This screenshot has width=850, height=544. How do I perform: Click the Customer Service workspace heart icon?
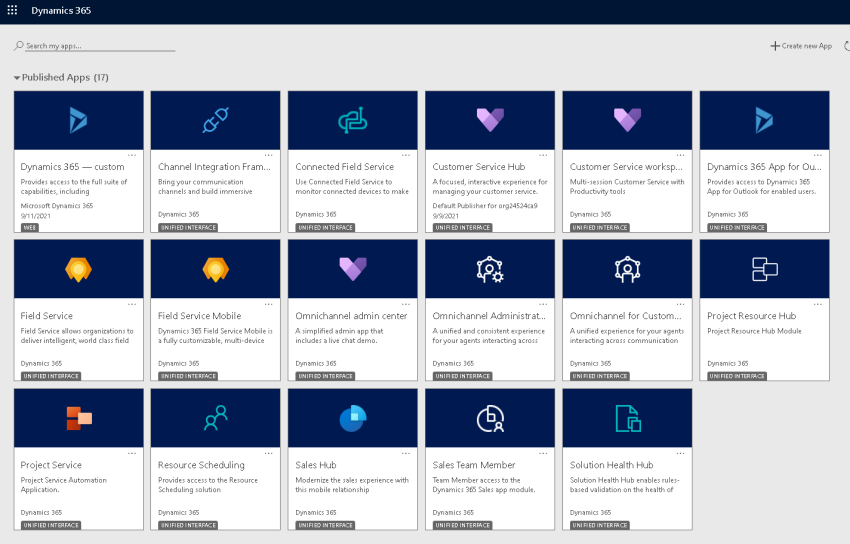(627, 120)
